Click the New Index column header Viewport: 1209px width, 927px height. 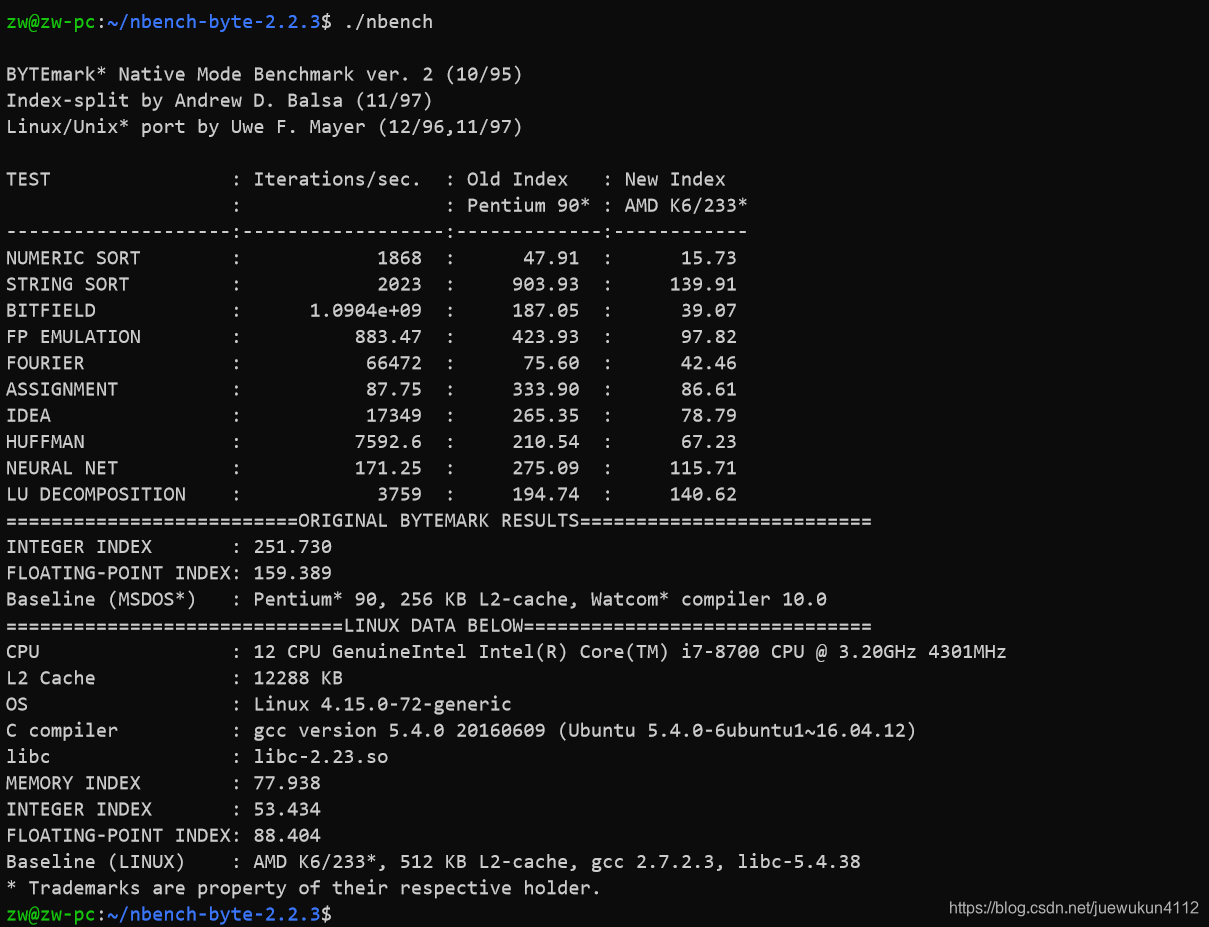pos(675,180)
